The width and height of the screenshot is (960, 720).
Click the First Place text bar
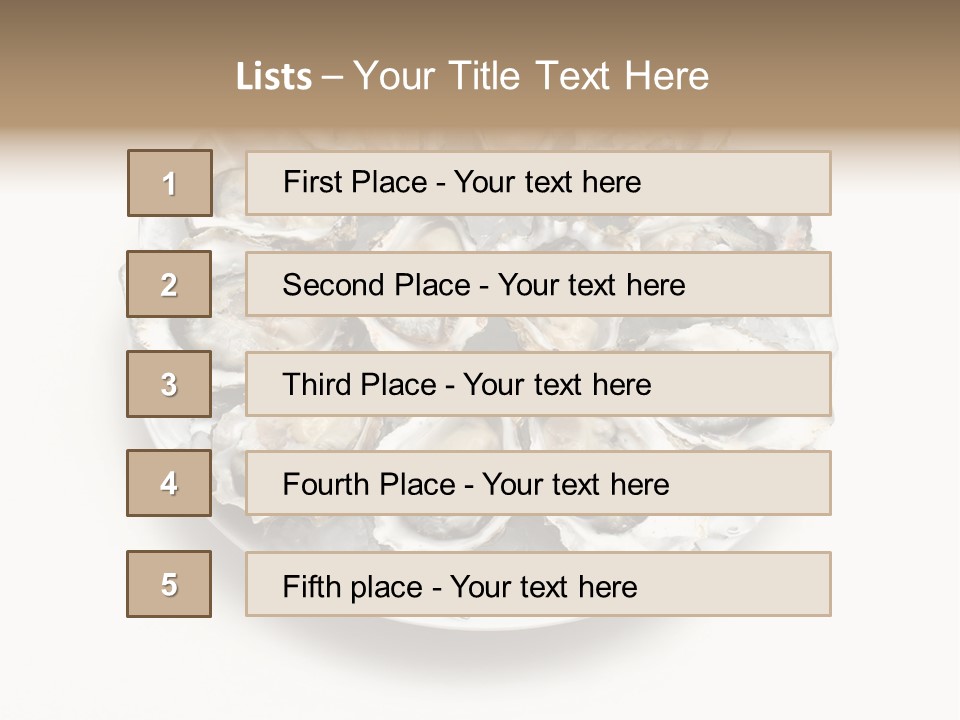point(538,183)
